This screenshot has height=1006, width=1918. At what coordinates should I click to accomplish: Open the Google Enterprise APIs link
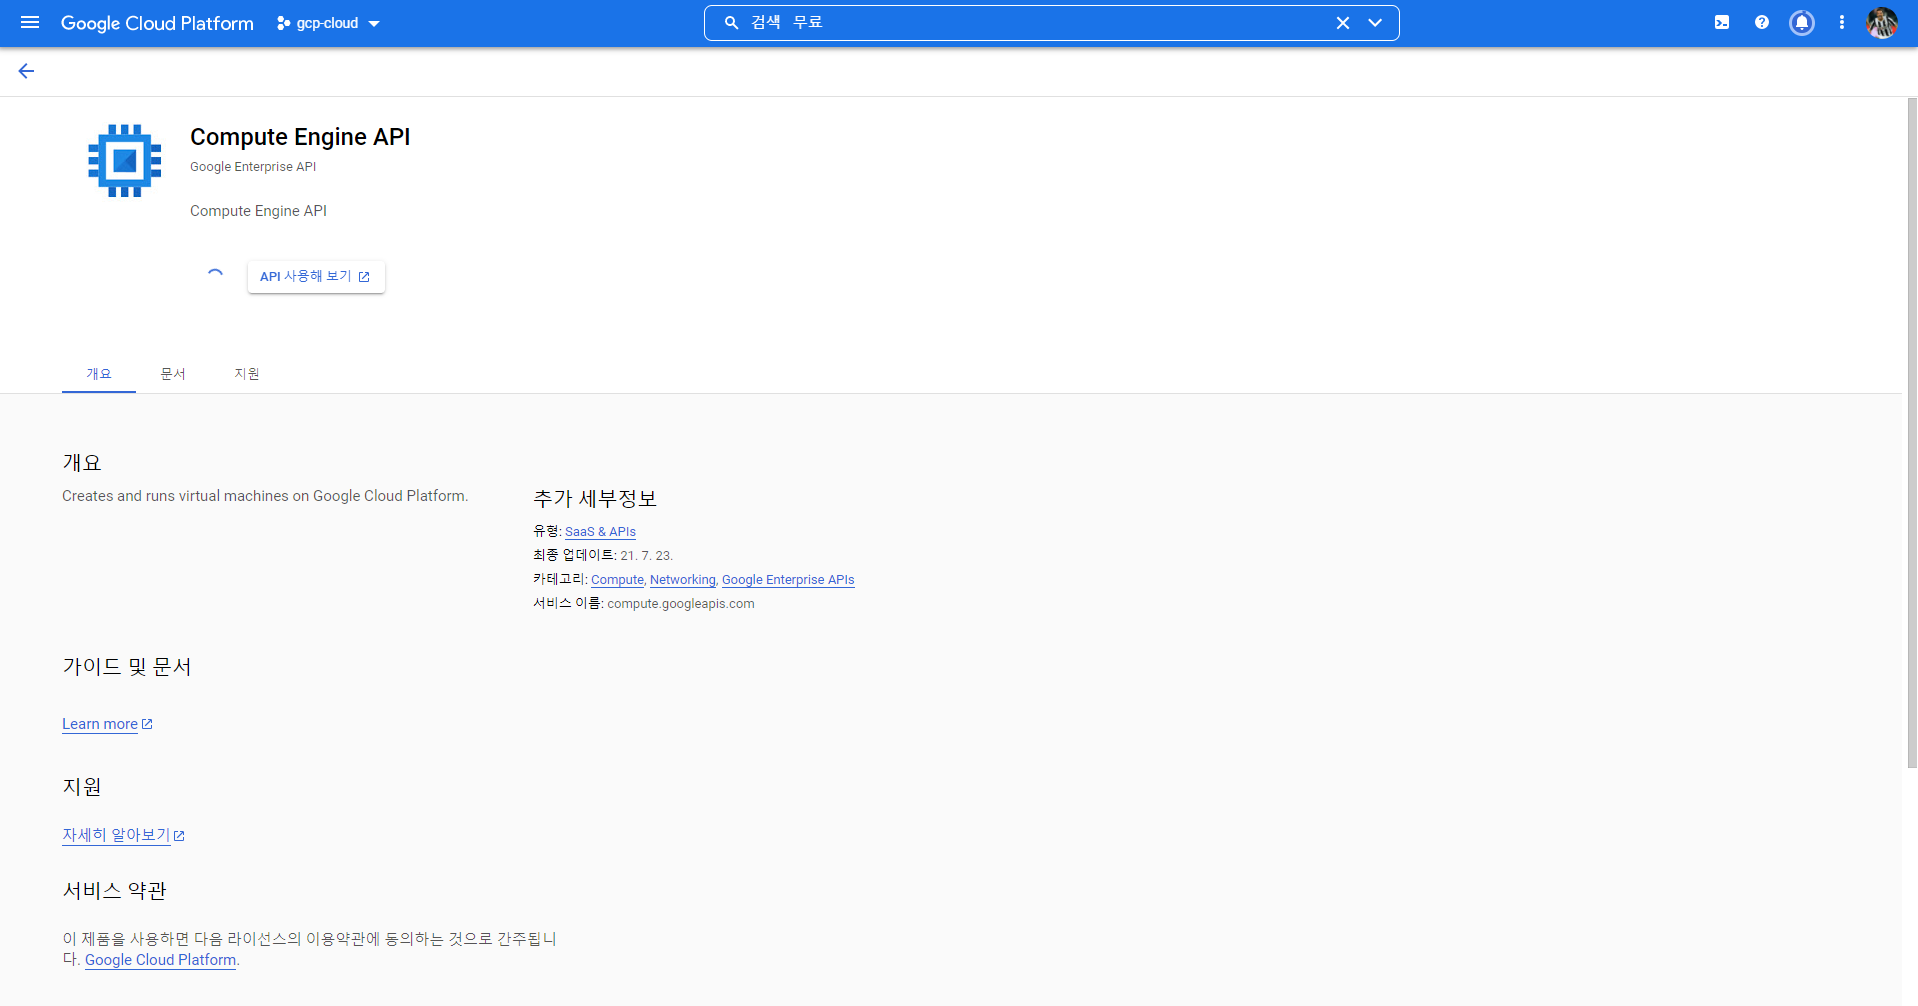pyautogui.click(x=788, y=580)
